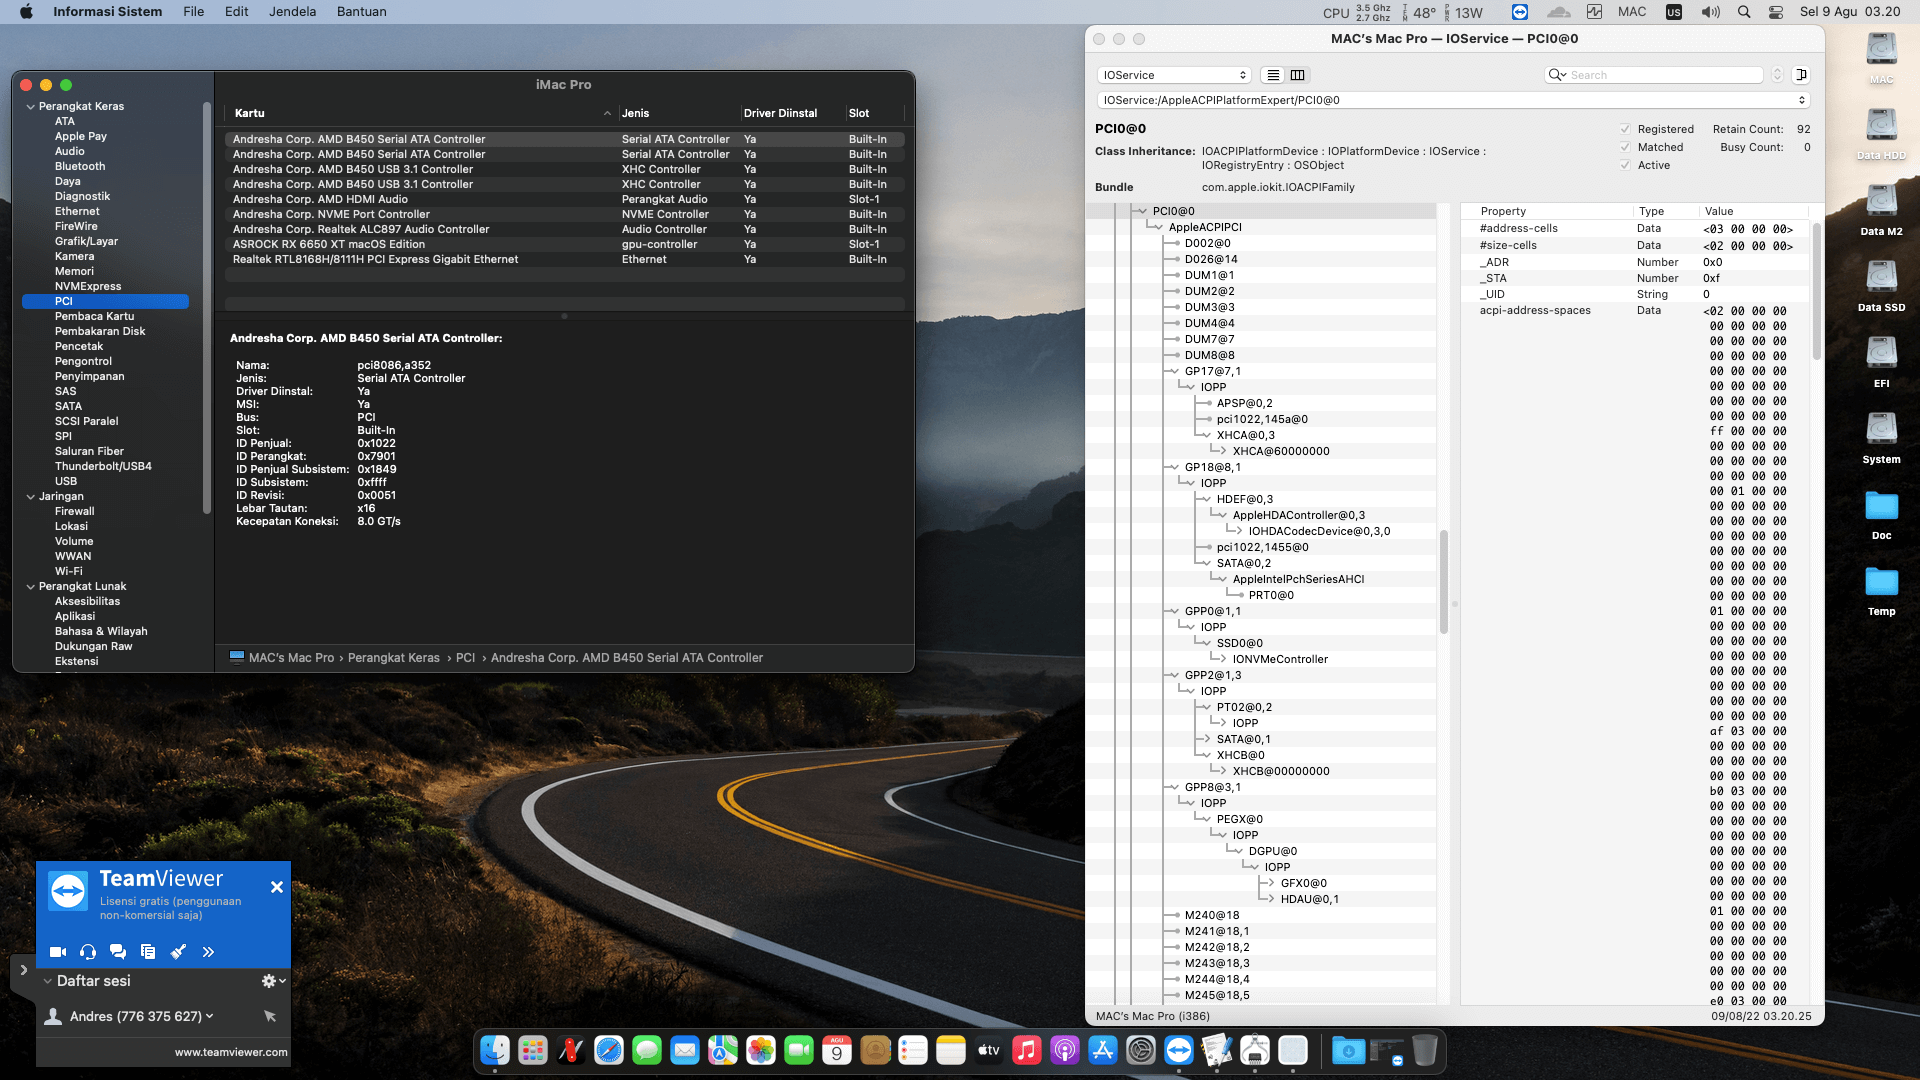Viewport: 1920px width, 1080px height.
Task: Open TeamViewer session gear settings
Action: (x=270, y=981)
